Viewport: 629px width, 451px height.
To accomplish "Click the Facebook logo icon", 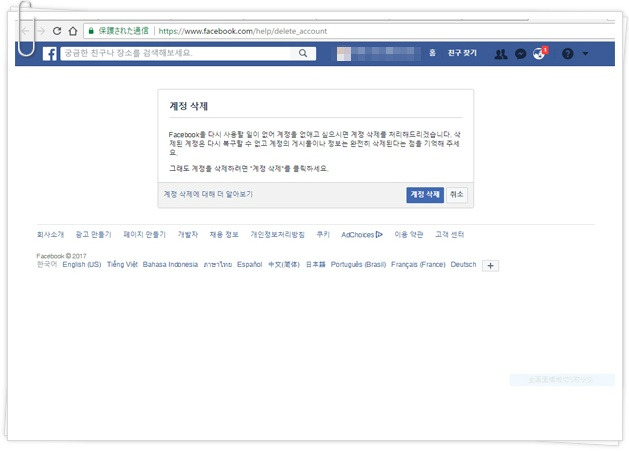I will (50, 54).
